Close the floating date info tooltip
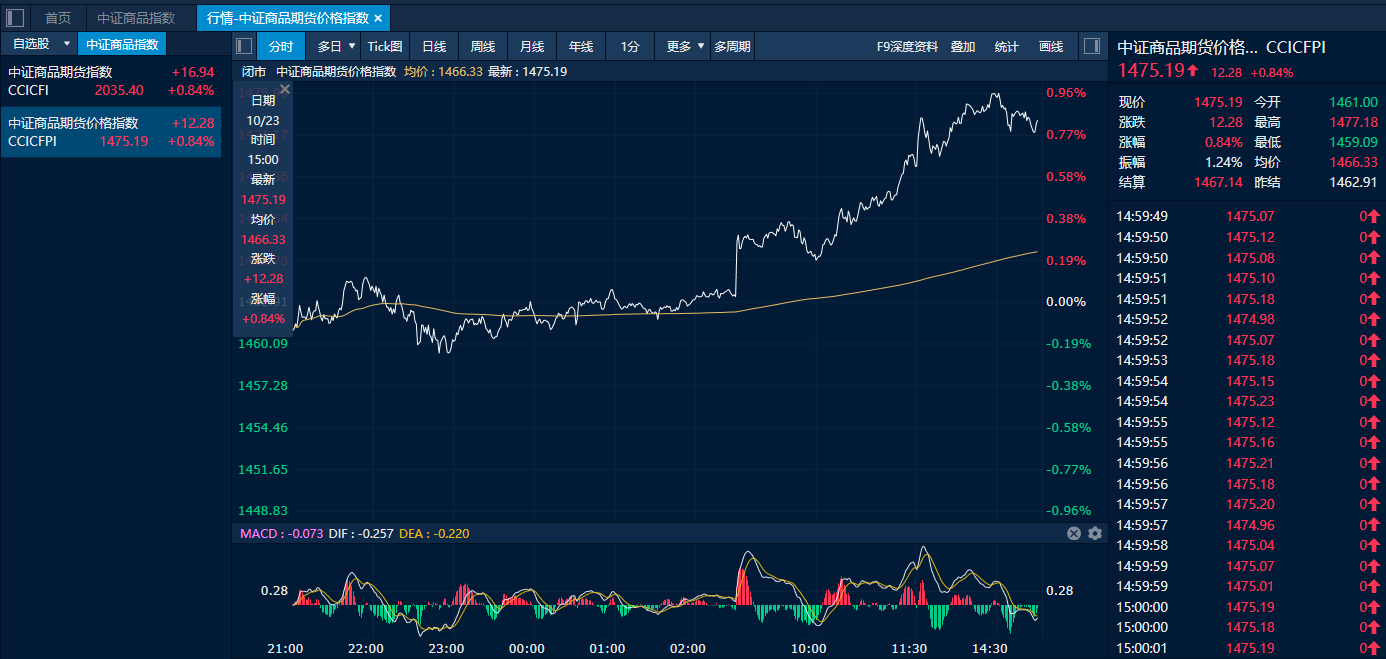The image size is (1386, 659). tap(284, 90)
